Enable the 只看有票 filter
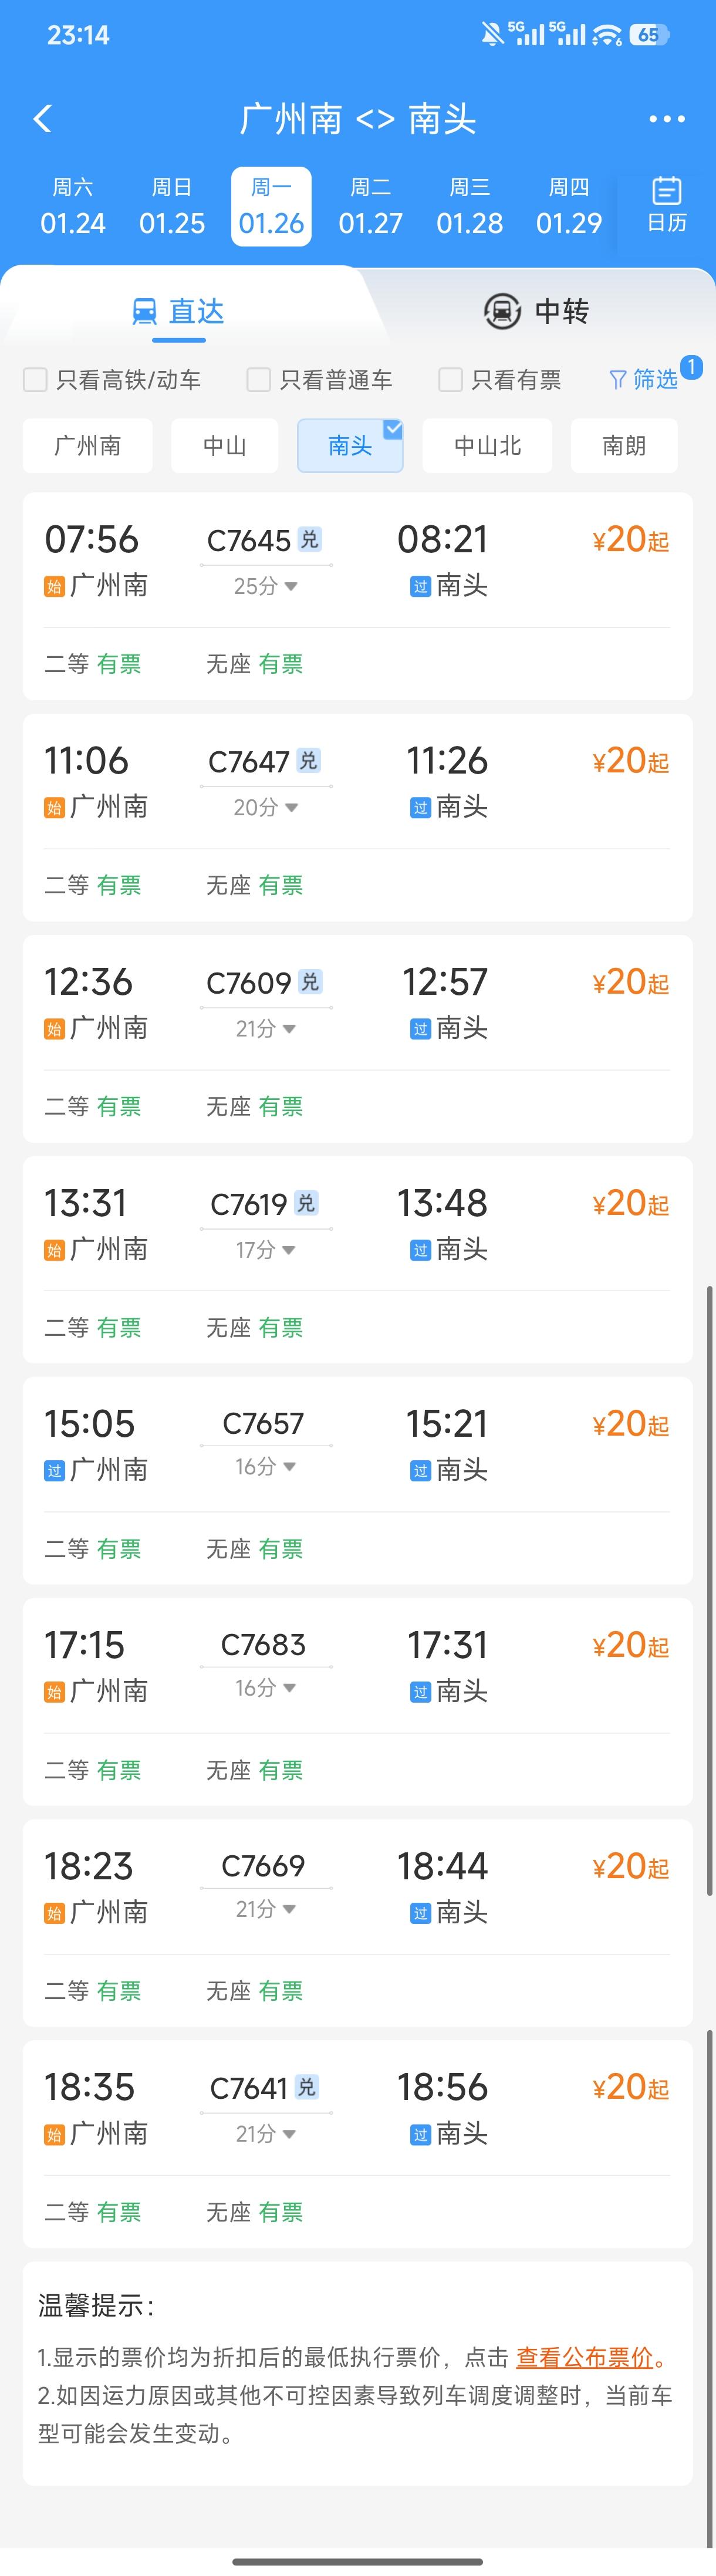This screenshot has height=2576, width=716. [x=450, y=380]
